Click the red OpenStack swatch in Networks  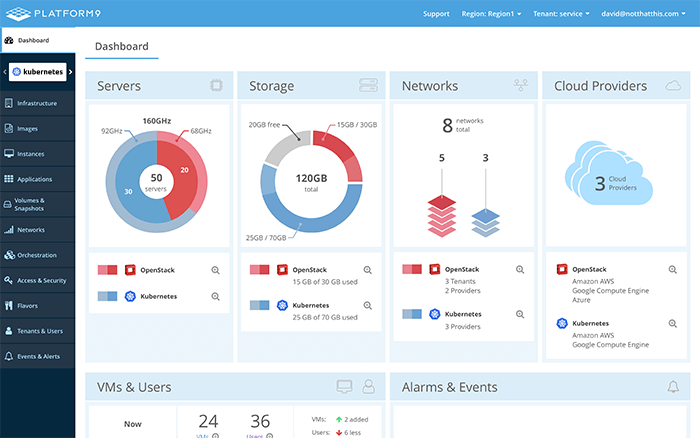click(412, 269)
